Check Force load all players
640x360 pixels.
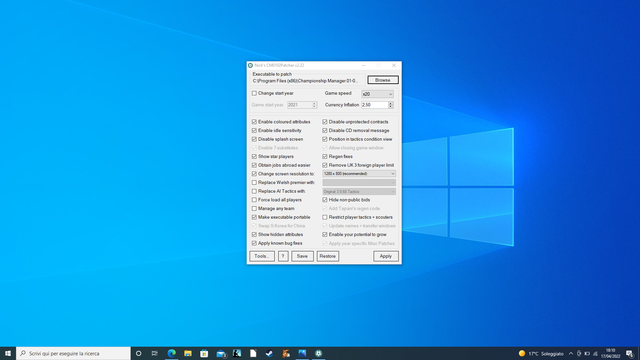(x=254, y=200)
